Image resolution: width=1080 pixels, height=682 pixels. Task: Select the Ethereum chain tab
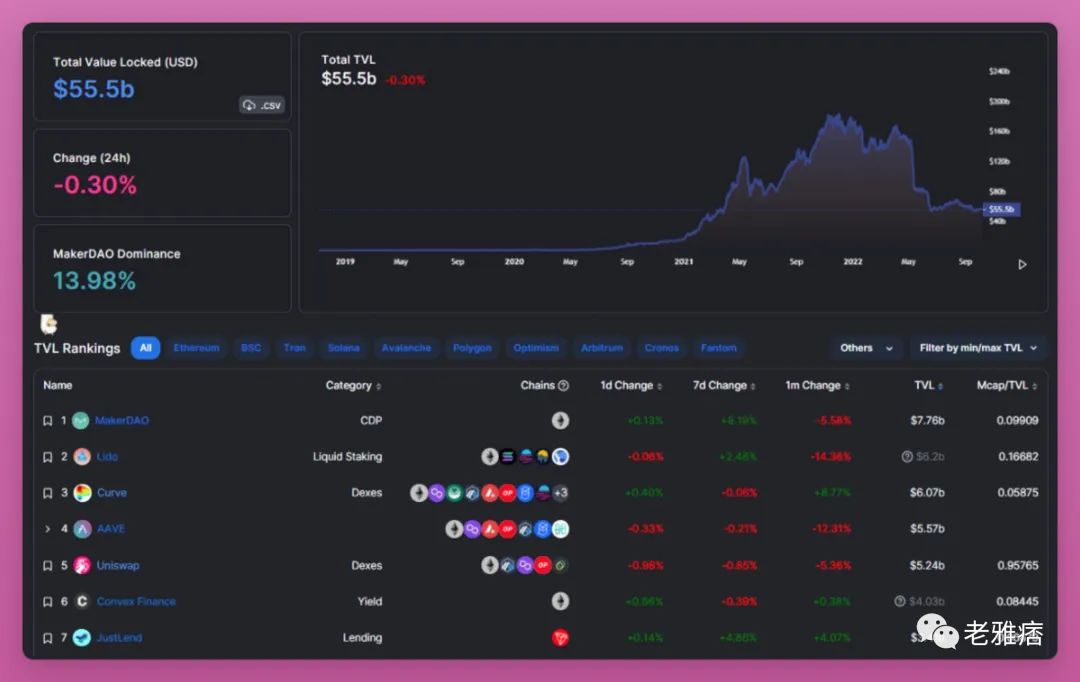pyautogui.click(x=196, y=348)
